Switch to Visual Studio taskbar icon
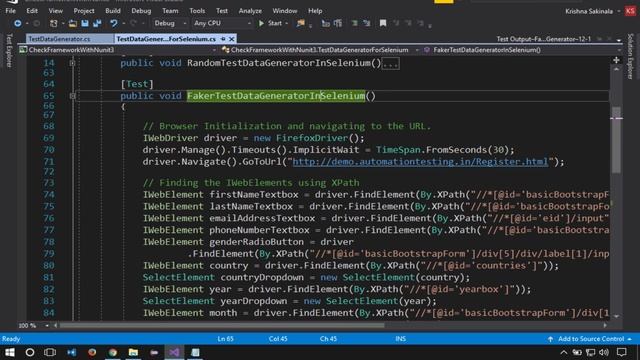This screenshot has width=640, height=360. pos(174,352)
